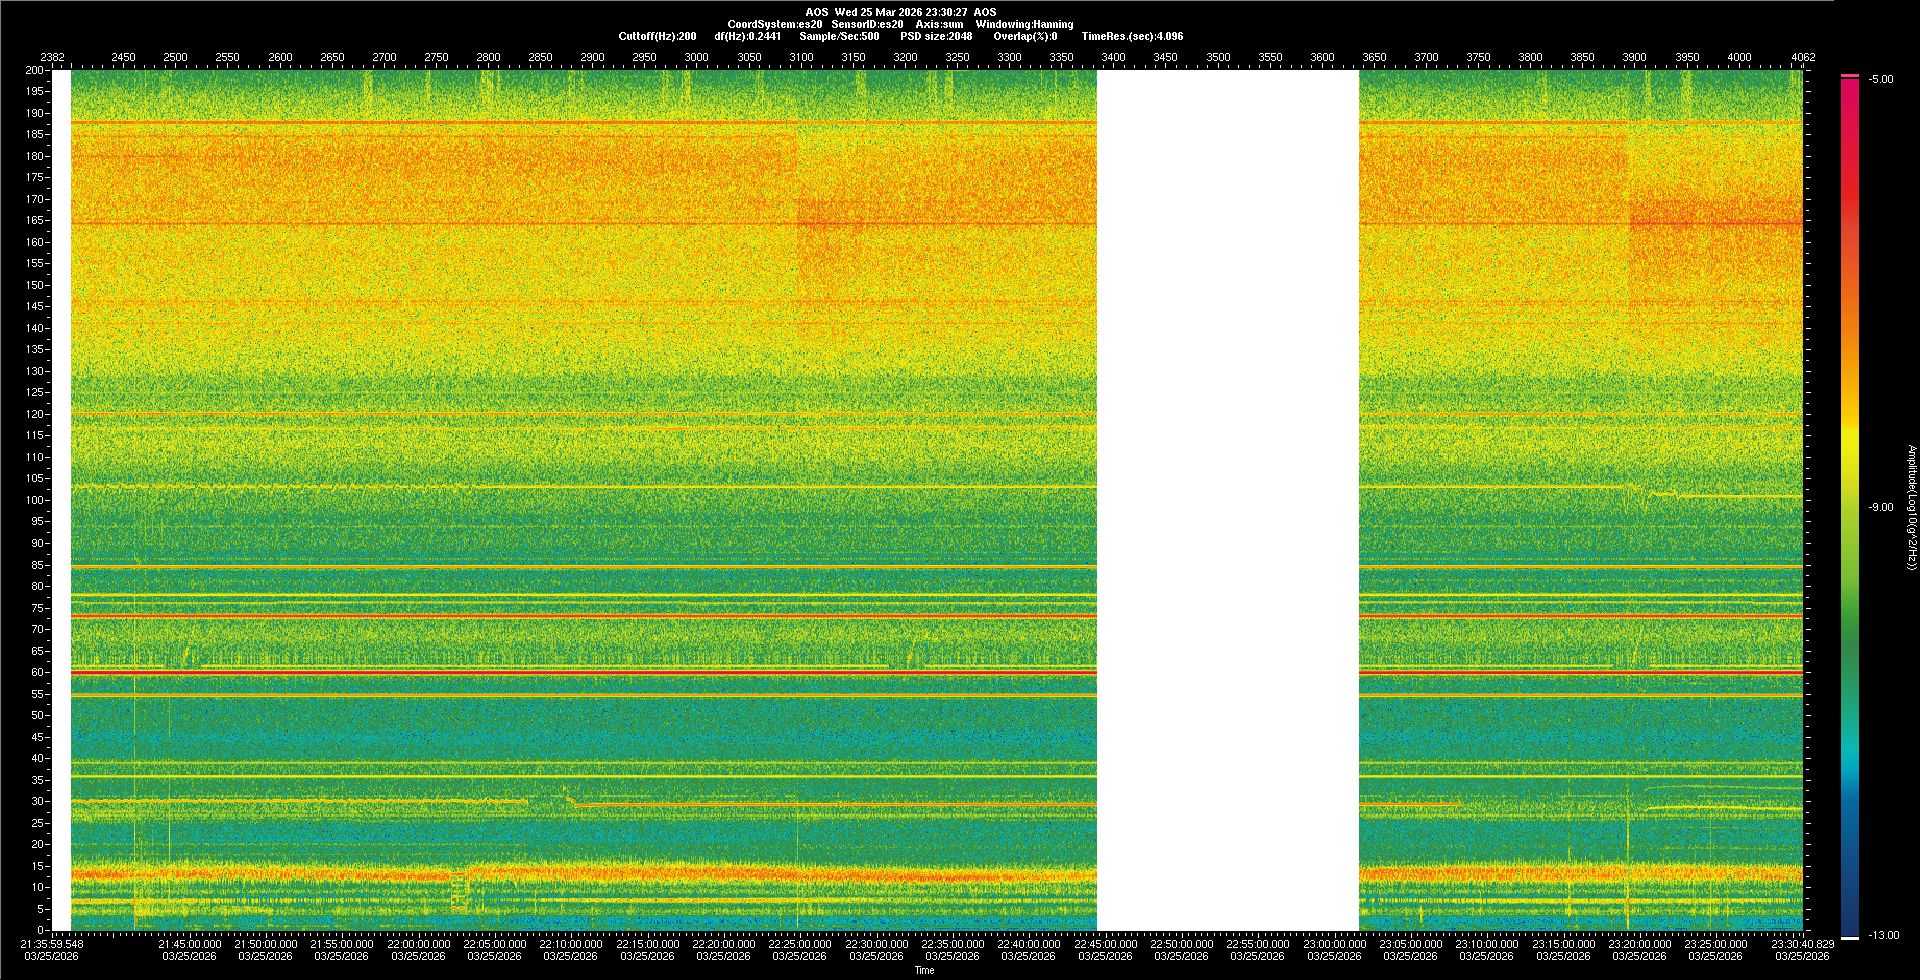Viewport: 1920px width, 980px height.
Task: Click the Cutoff(Hz):200 header parameter
Action: click(x=657, y=36)
